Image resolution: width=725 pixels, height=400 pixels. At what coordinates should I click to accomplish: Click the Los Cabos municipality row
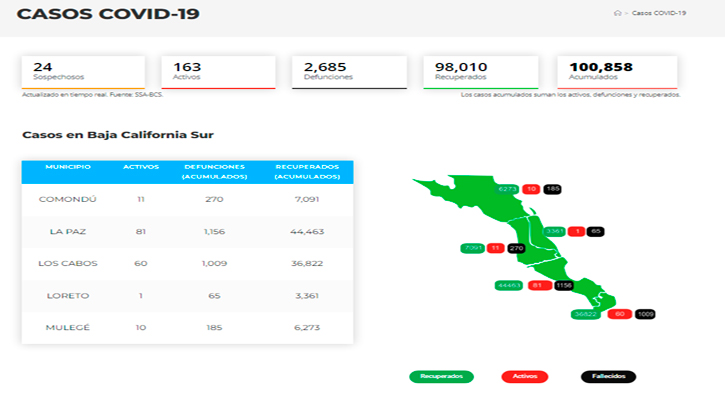click(x=187, y=263)
